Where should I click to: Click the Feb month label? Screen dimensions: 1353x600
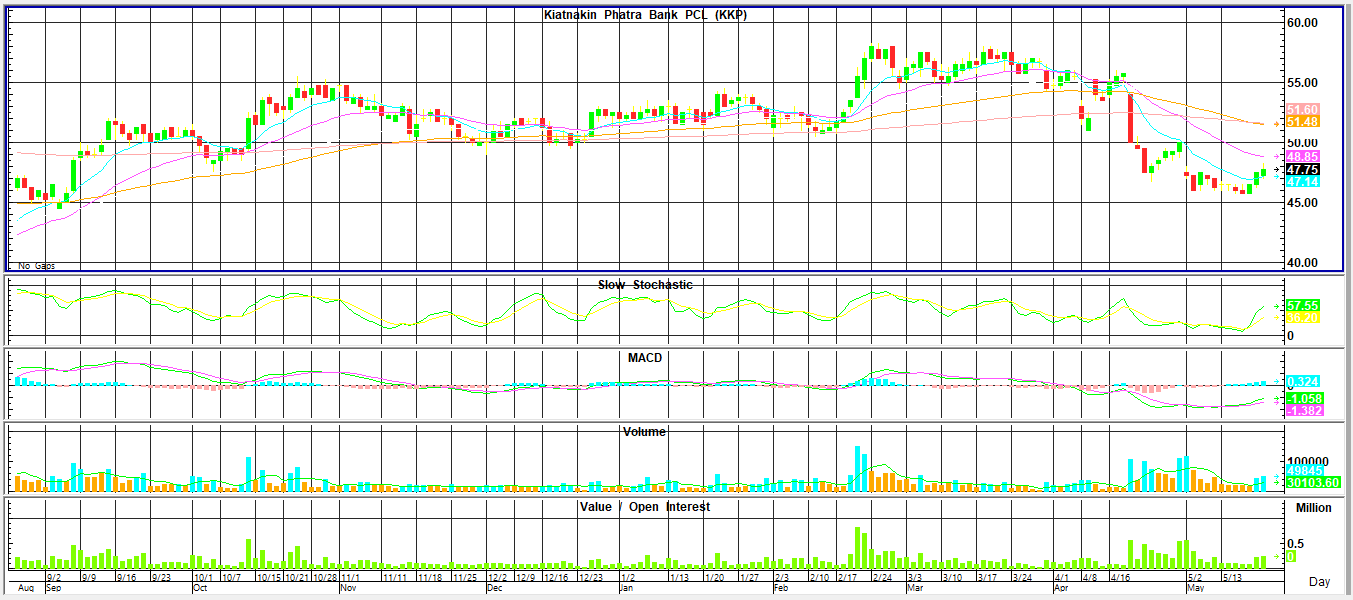point(782,588)
